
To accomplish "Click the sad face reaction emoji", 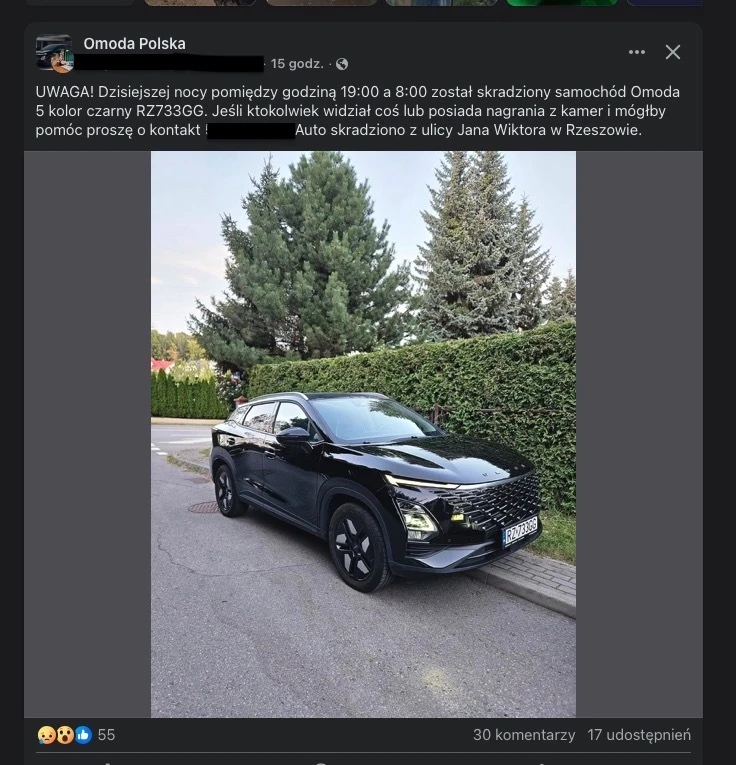I will click(x=46, y=735).
